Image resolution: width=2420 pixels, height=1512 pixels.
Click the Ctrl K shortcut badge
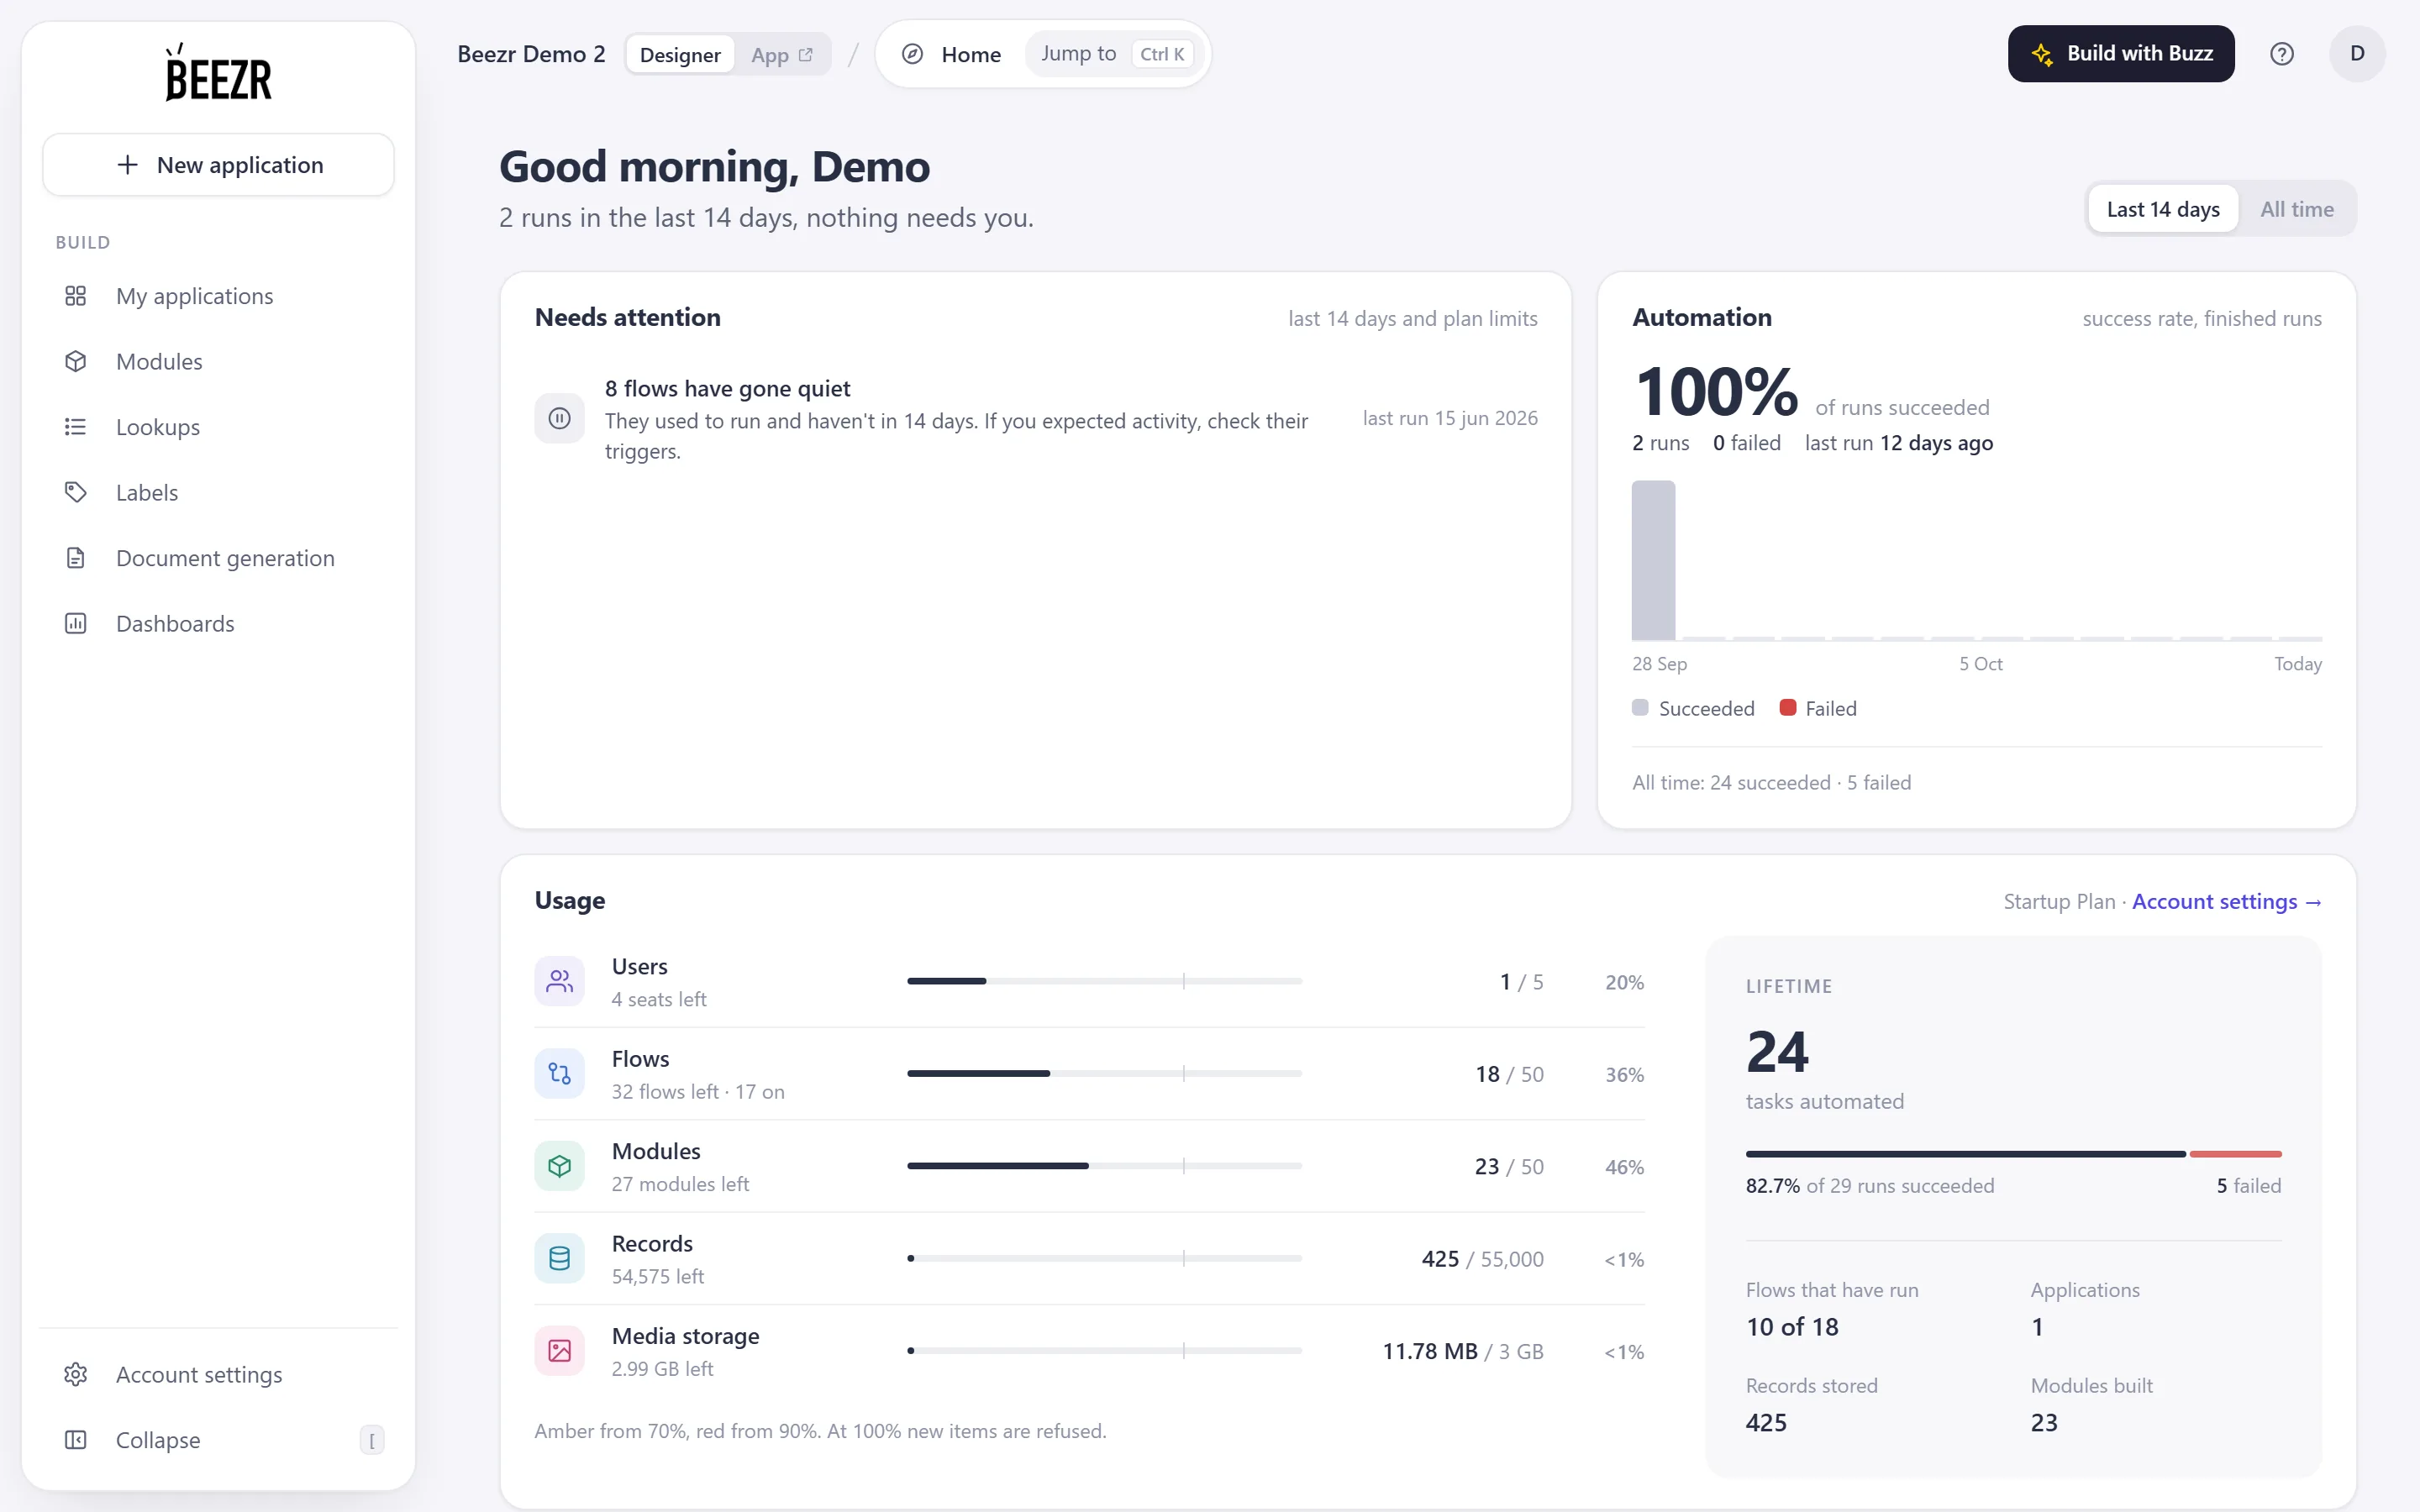(1162, 54)
